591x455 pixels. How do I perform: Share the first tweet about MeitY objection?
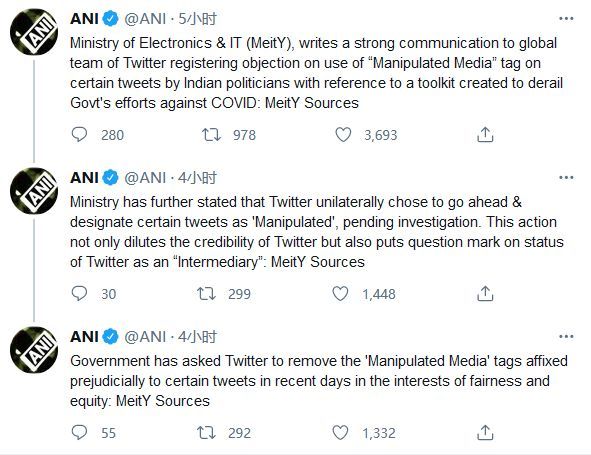coord(485,135)
